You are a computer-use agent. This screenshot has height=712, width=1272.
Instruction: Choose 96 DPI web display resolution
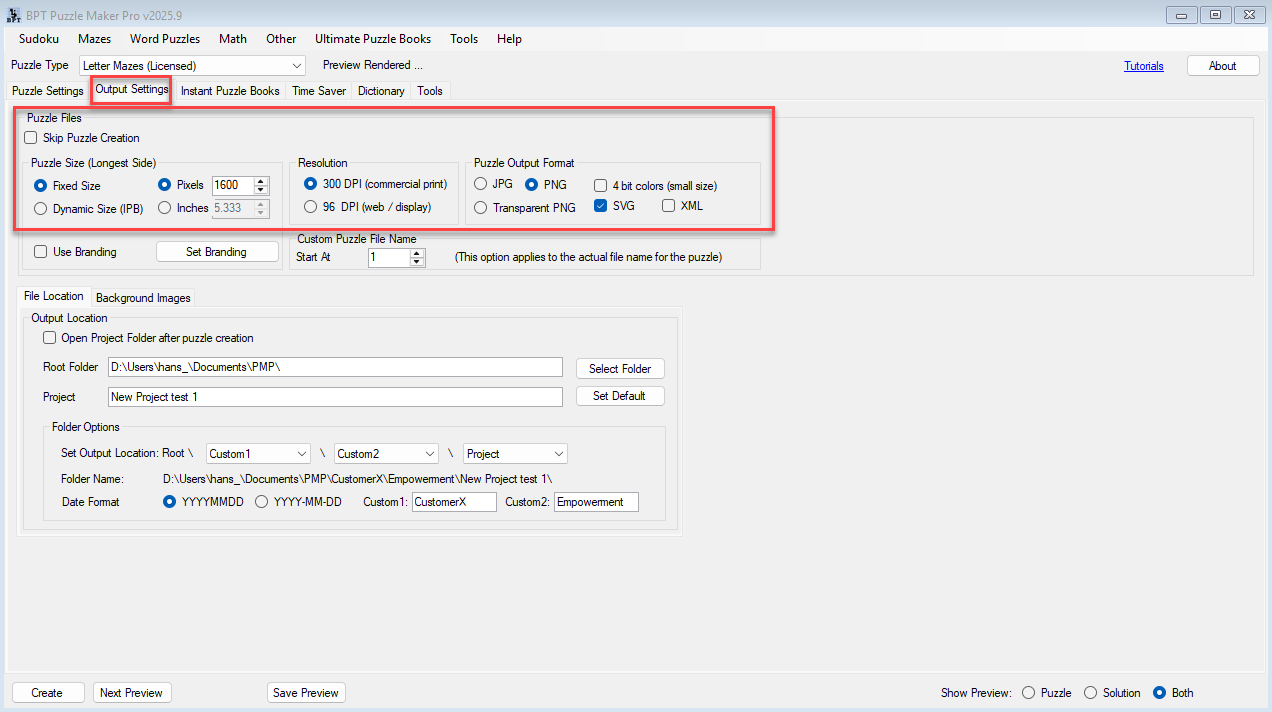pos(311,207)
